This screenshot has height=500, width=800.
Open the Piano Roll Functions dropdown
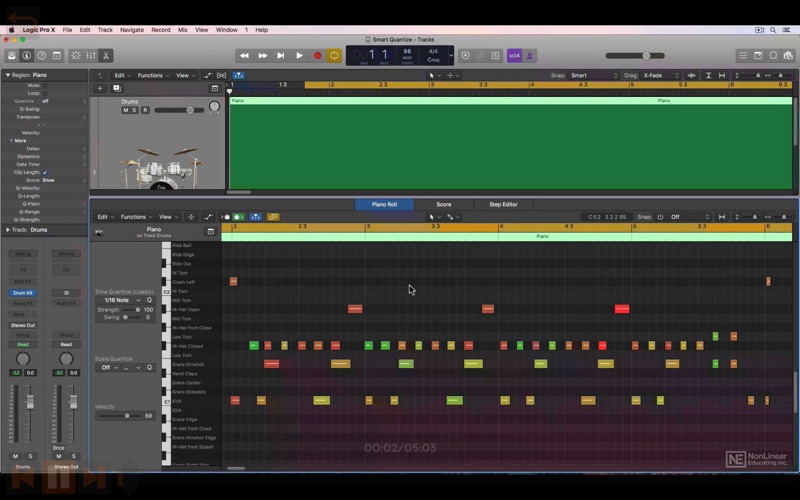(x=136, y=217)
